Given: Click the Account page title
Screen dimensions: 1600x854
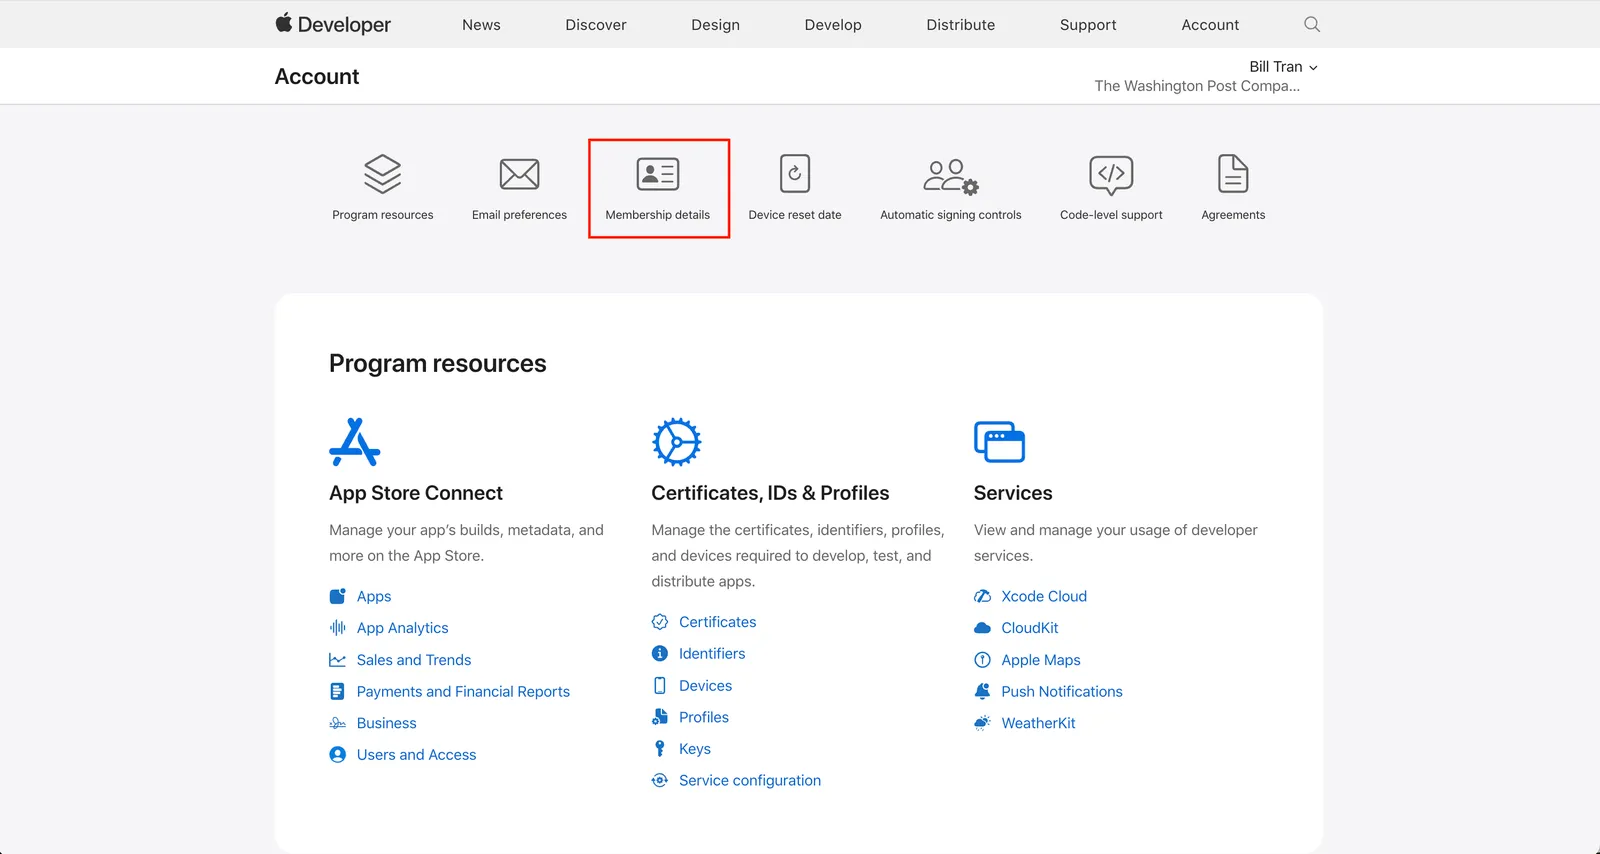Looking at the screenshot, I should (x=317, y=76).
